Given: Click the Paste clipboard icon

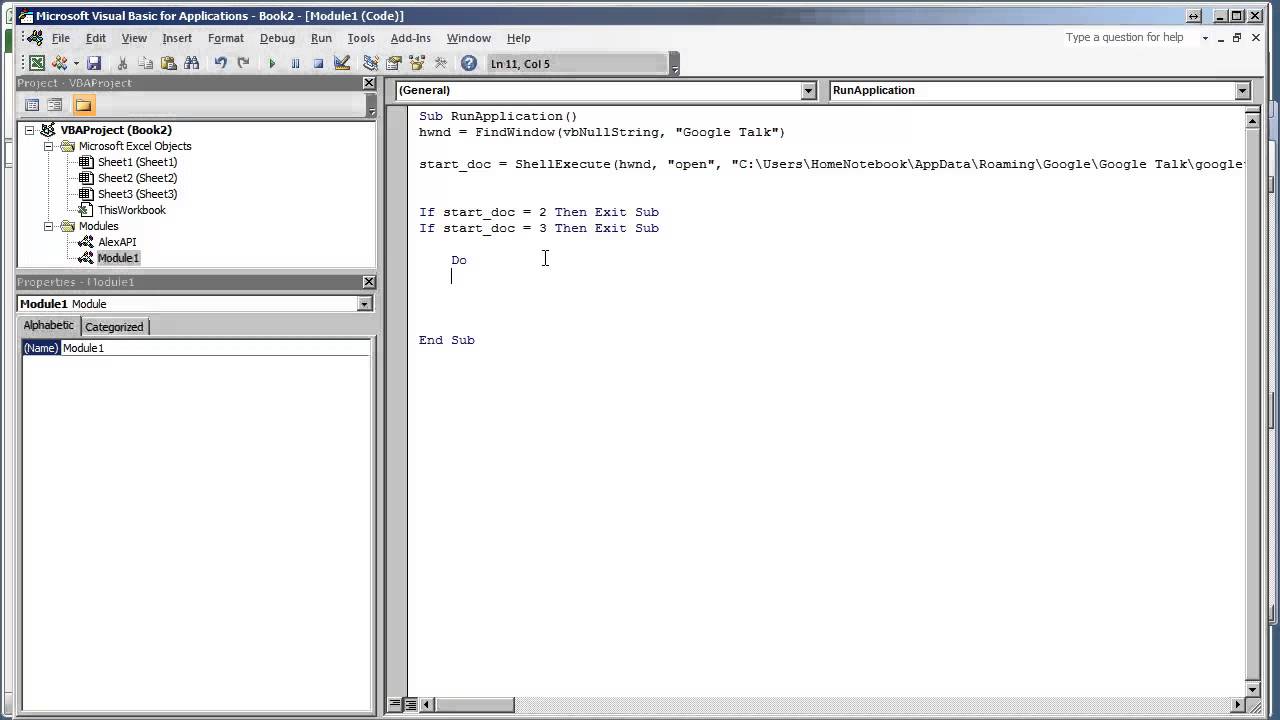Looking at the screenshot, I should point(169,63).
